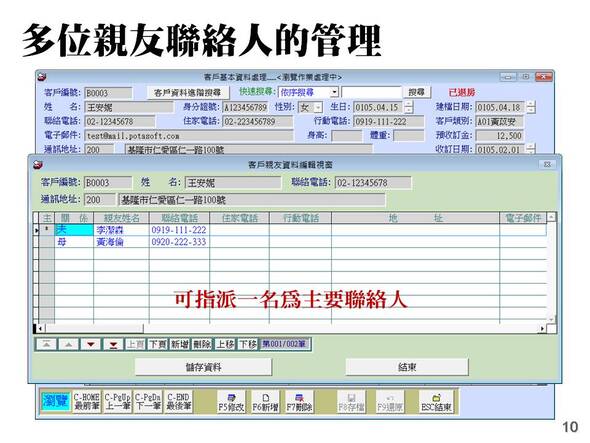Click C-END 最後筆 button
This screenshot has width=590, height=443.
[x=178, y=401]
